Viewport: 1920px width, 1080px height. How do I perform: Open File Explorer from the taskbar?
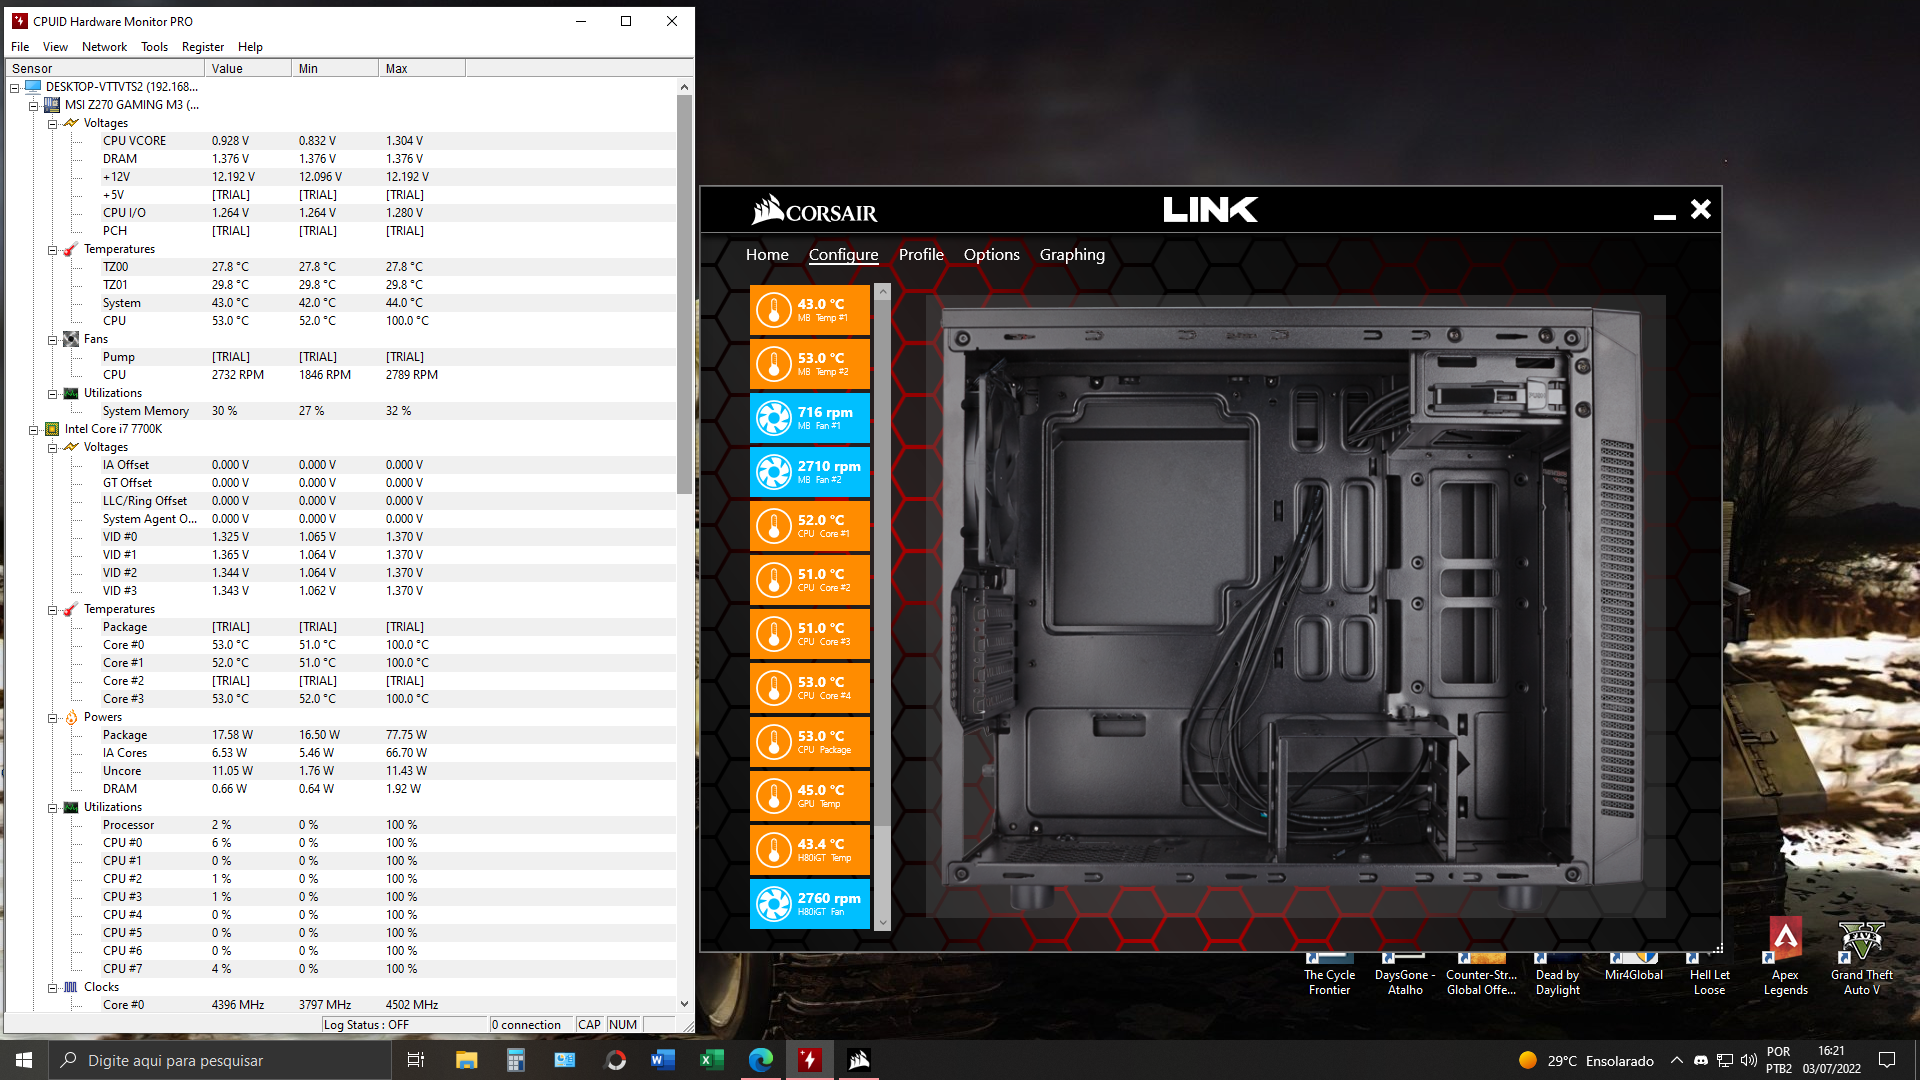coord(466,1060)
